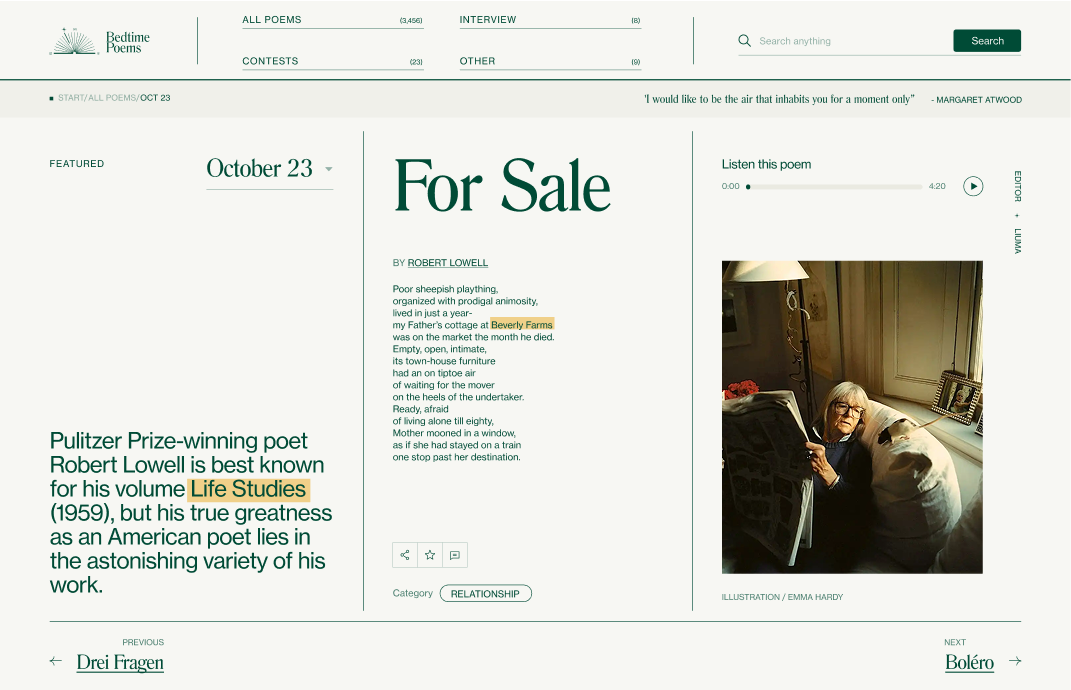Open previous poem Drei Fragen
Image resolution: width=1071 pixels, height=690 pixels.
pyautogui.click(x=120, y=663)
